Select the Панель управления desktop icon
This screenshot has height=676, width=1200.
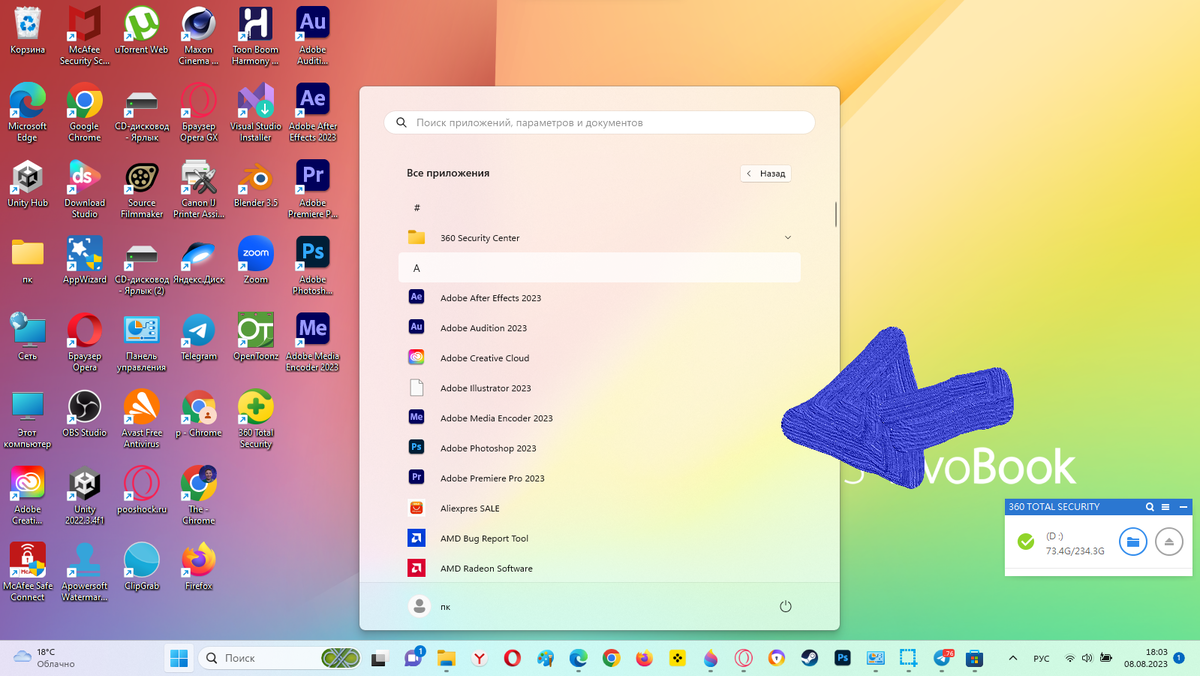click(141, 342)
